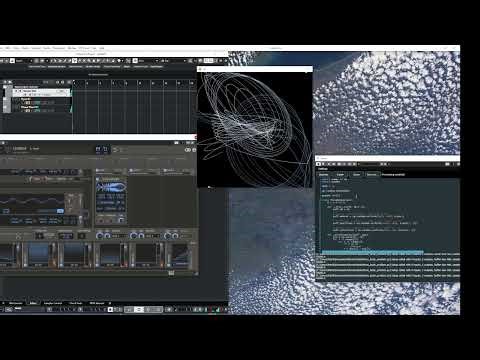Image resolution: width=480 pixels, height=360 pixels.
Task: Click the rightmost blue knob in the plugin window
Action: point(175,236)
